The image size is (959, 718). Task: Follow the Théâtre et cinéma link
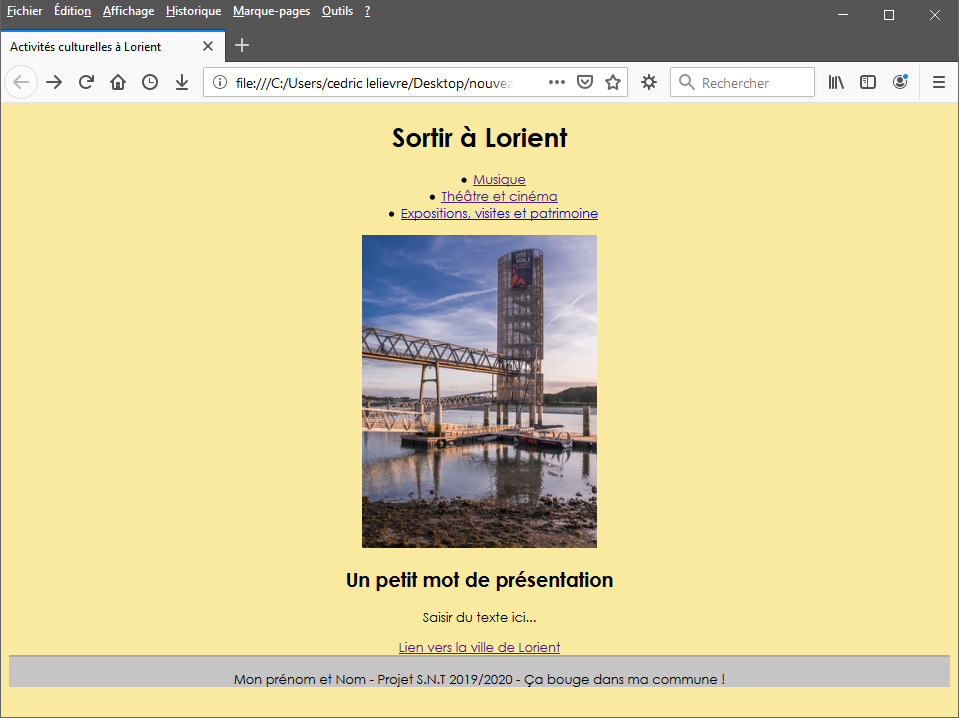[x=499, y=196]
